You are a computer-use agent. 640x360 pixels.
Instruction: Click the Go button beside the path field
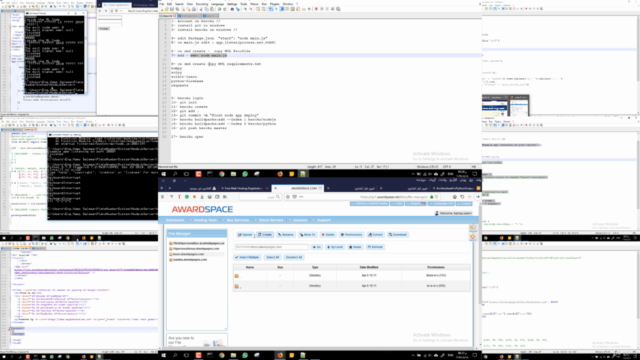[x=317, y=247]
